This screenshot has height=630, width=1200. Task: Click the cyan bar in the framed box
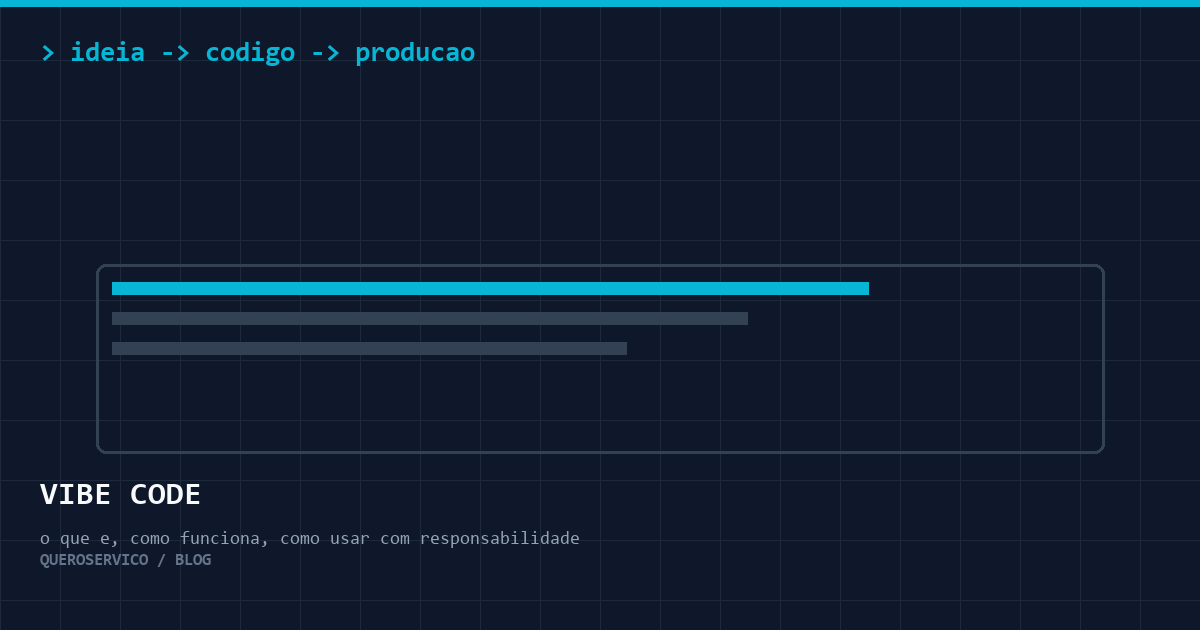click(x=490, y=288)
